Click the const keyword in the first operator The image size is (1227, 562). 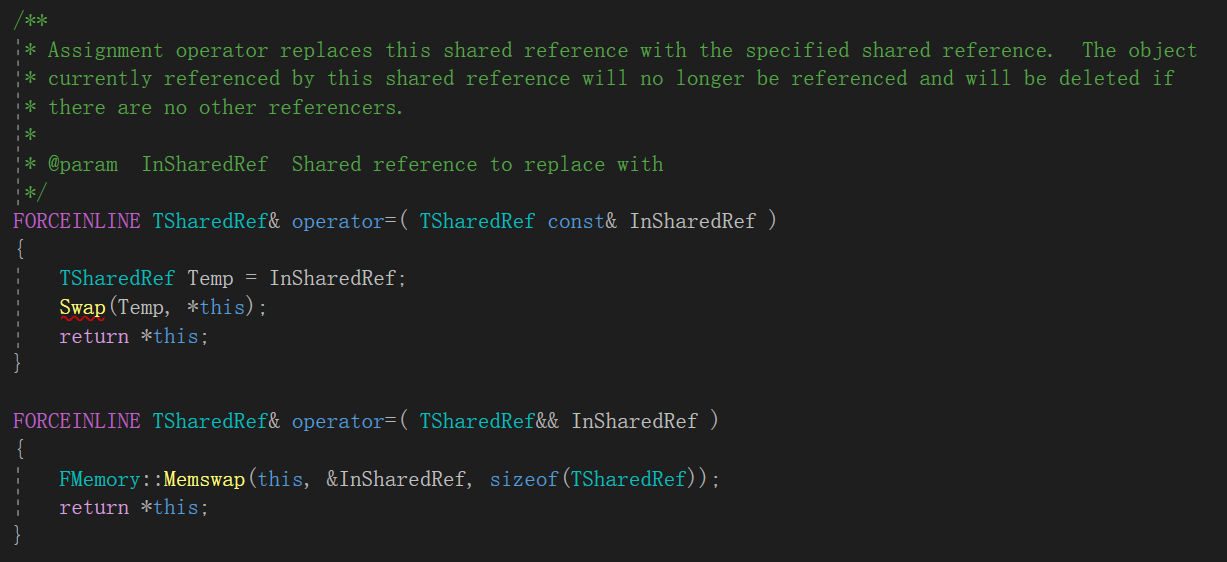(576, 221)
